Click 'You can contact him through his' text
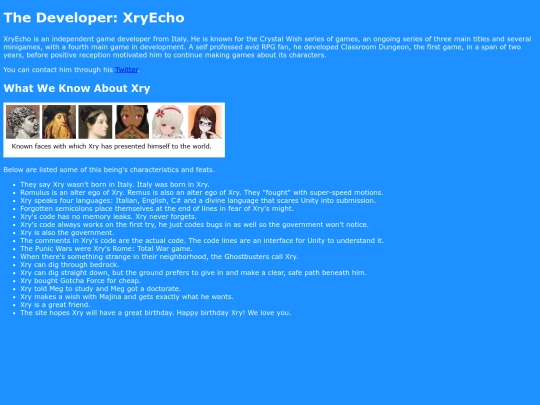Image resolution: width=540 pixels, height=405 pixels. 58,70
